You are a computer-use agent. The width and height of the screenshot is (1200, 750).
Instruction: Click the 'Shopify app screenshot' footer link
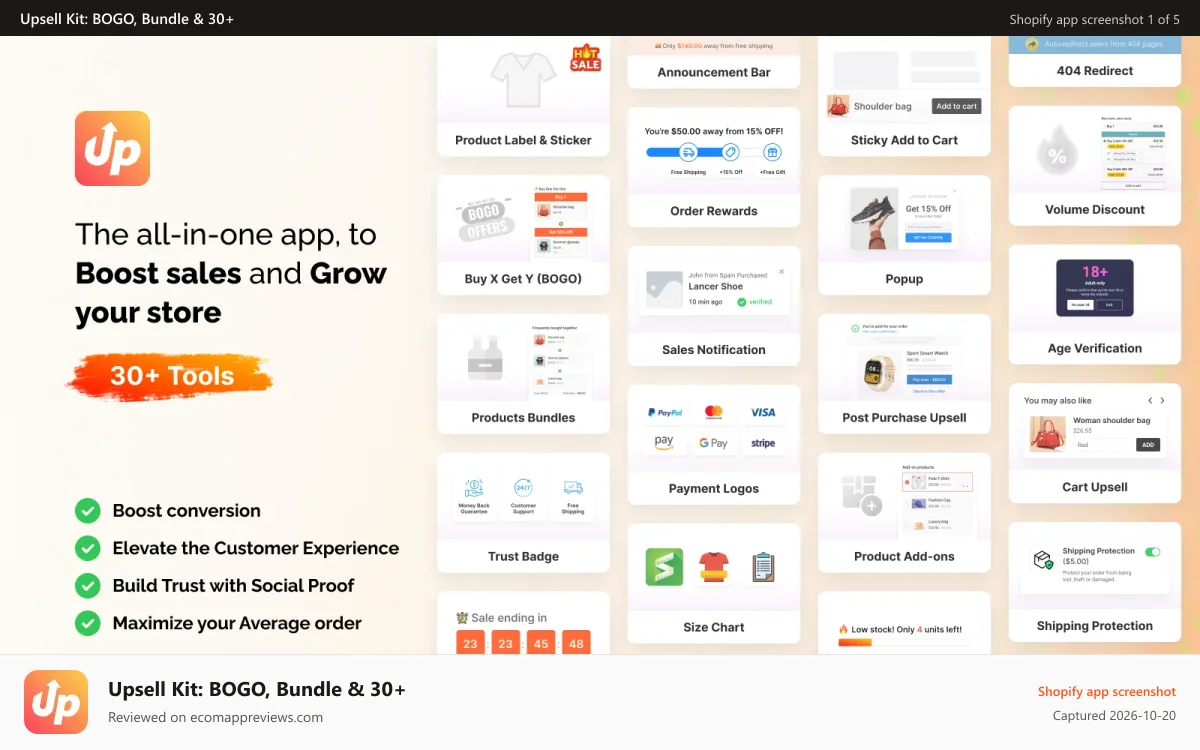coord(1107,691)
